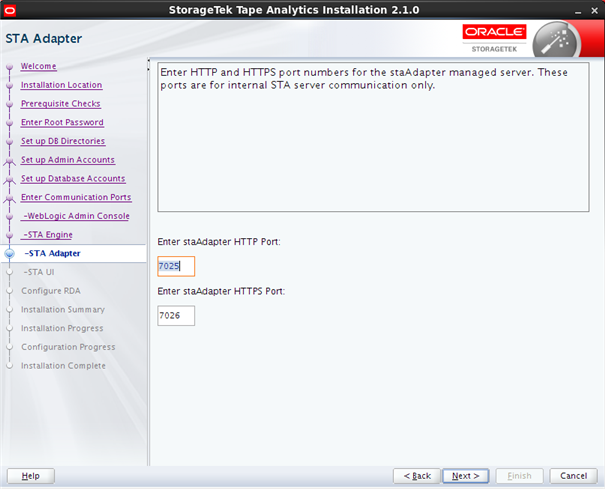Screen dimensions: 605x489
Task: Click the installer wizard wand icon
Action: [x=556, y=42]
